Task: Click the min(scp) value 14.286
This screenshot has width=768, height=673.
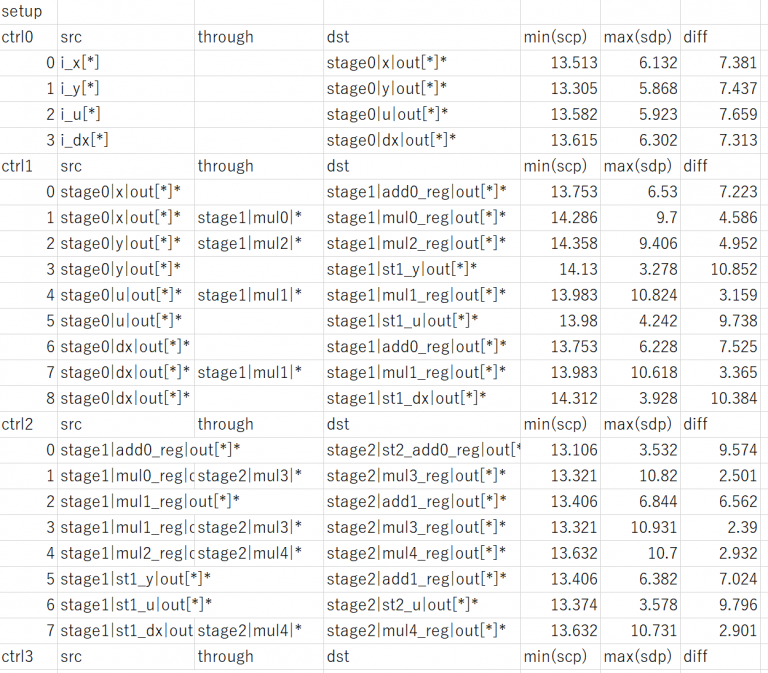Action: [573, 218]
